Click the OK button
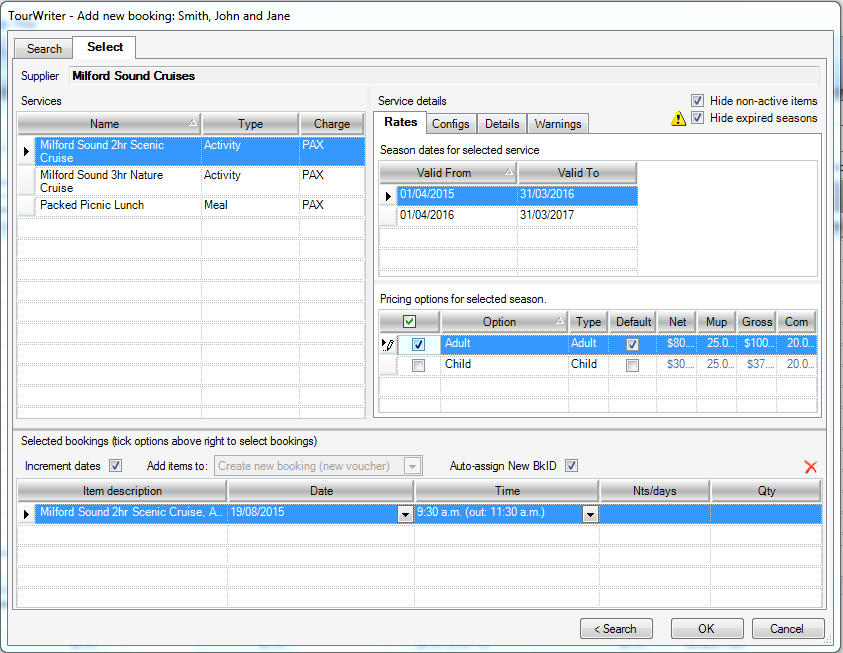This screenshot has height=653, width=843. pos(706,629)
